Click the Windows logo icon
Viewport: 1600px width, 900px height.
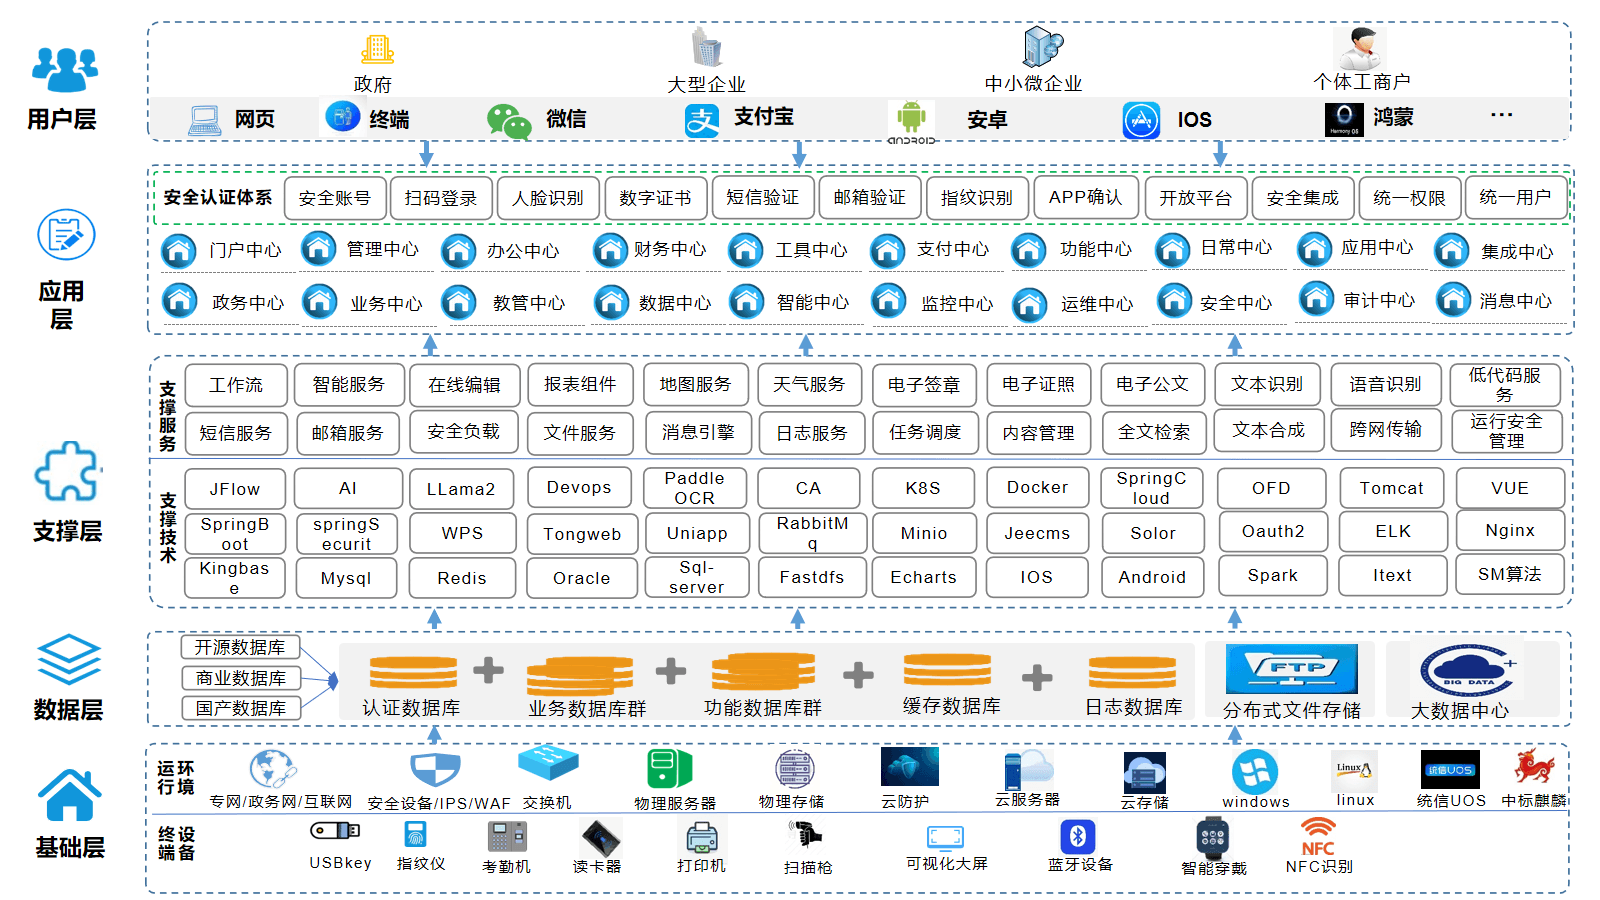(1254, 772)
